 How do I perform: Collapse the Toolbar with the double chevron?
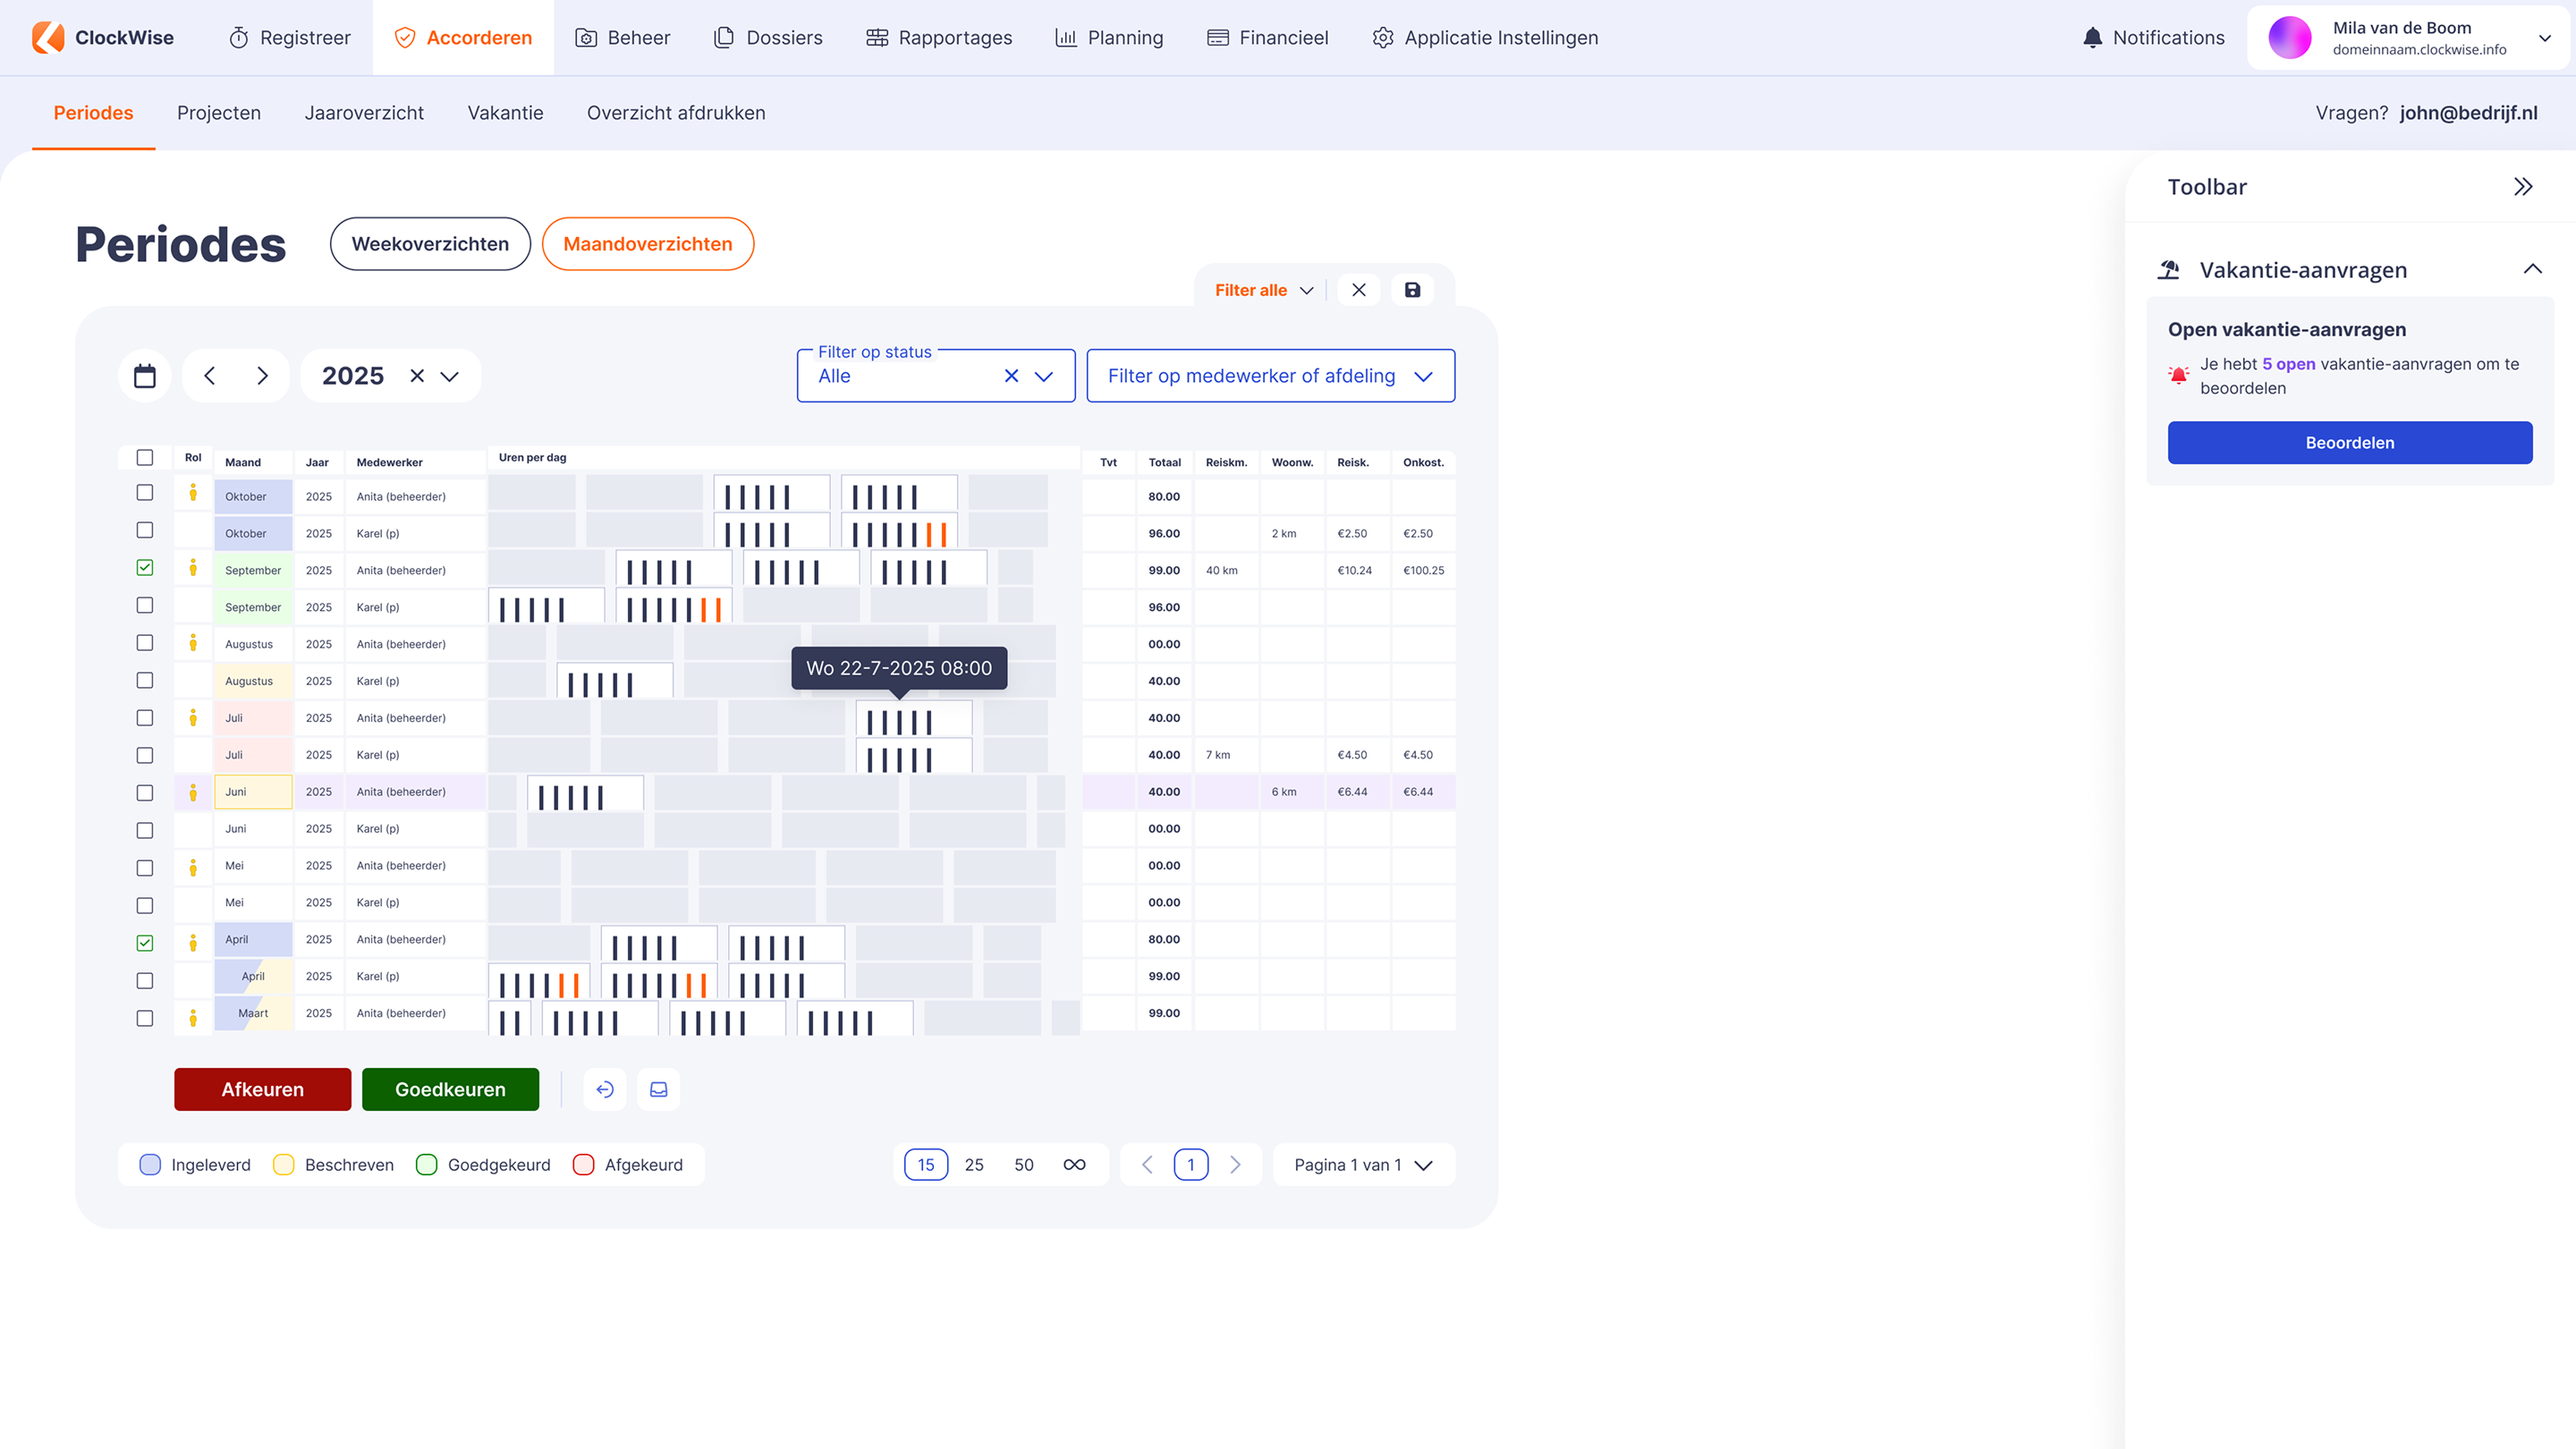click(2523, 187)
